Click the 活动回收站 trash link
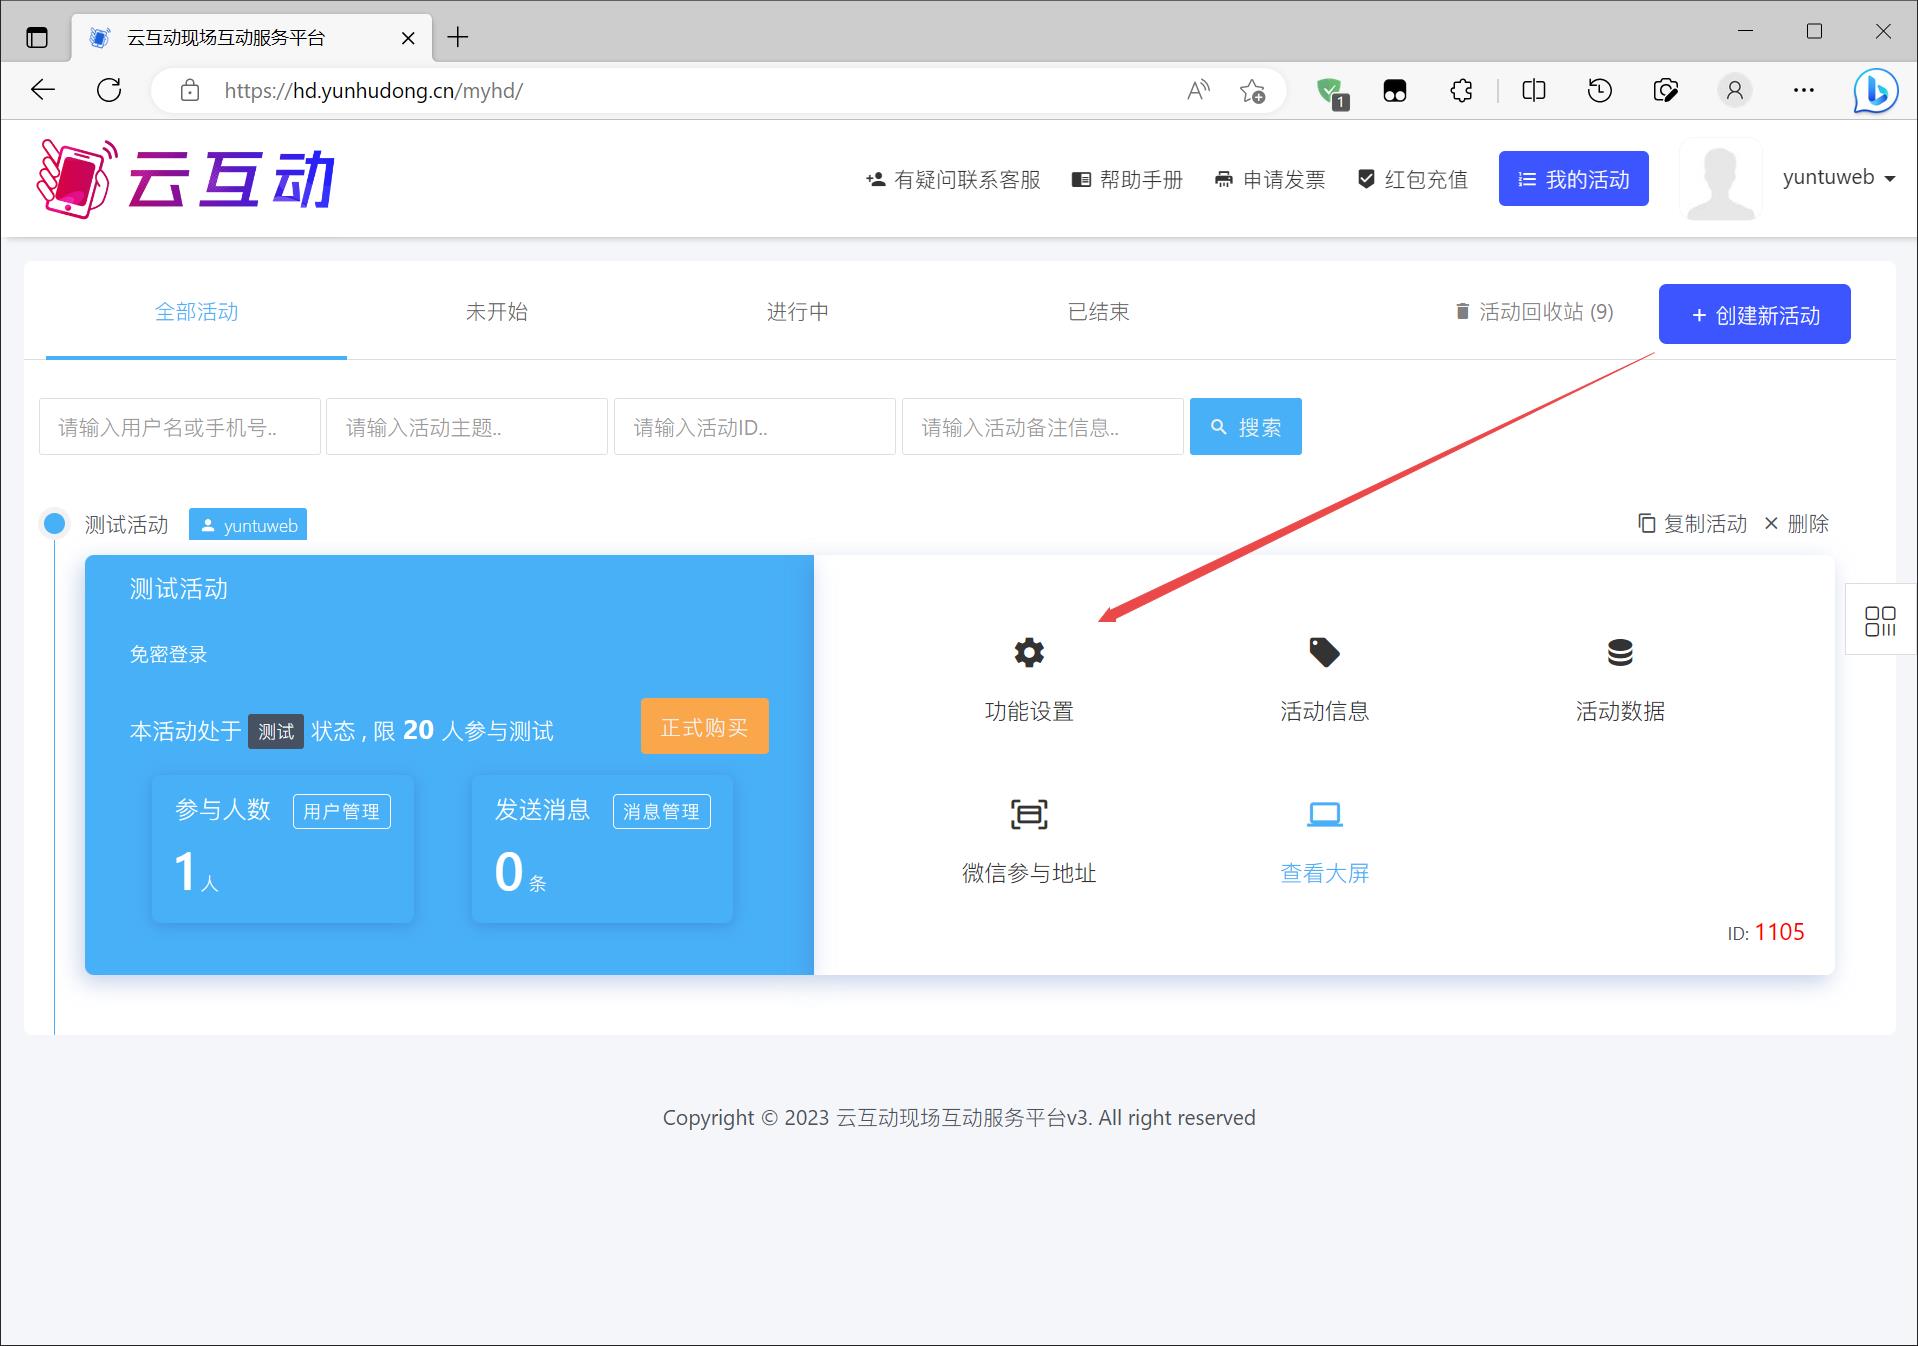 [x=1534, y=312]
